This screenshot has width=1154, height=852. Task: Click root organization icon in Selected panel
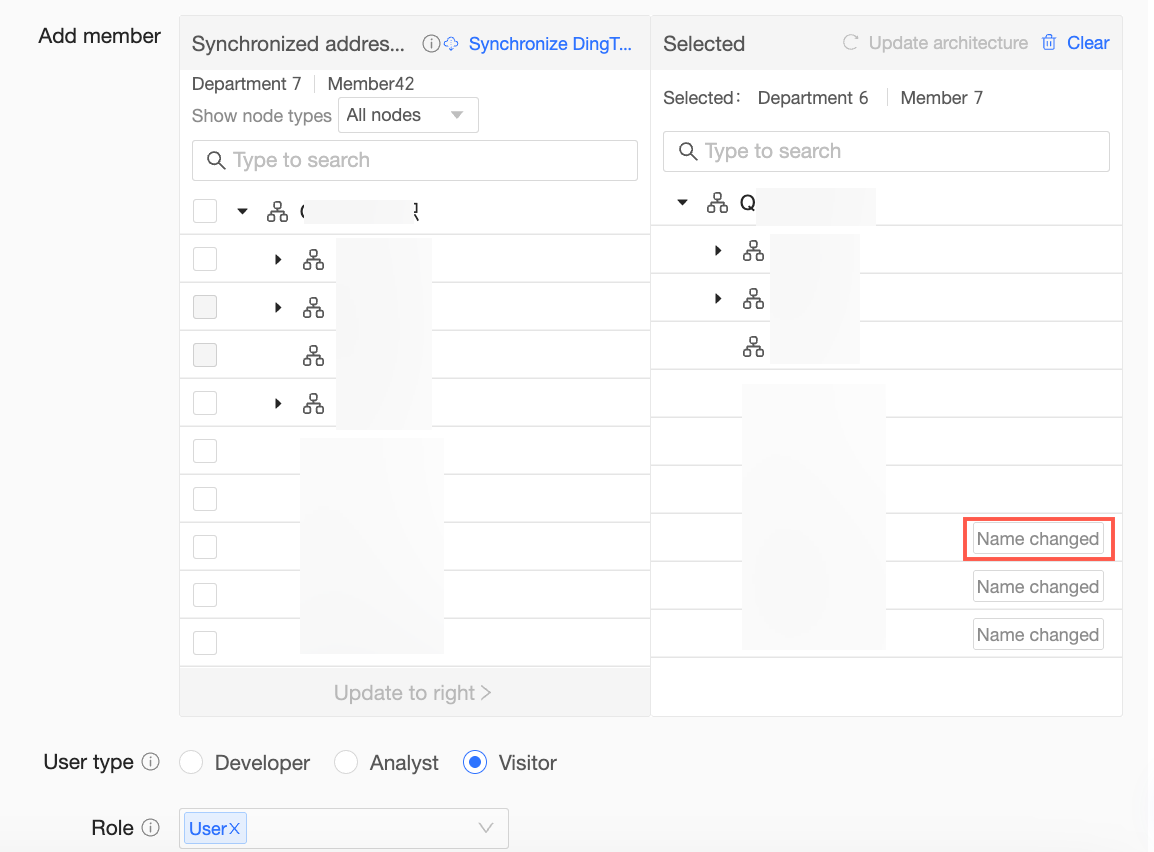click(717, 203)
